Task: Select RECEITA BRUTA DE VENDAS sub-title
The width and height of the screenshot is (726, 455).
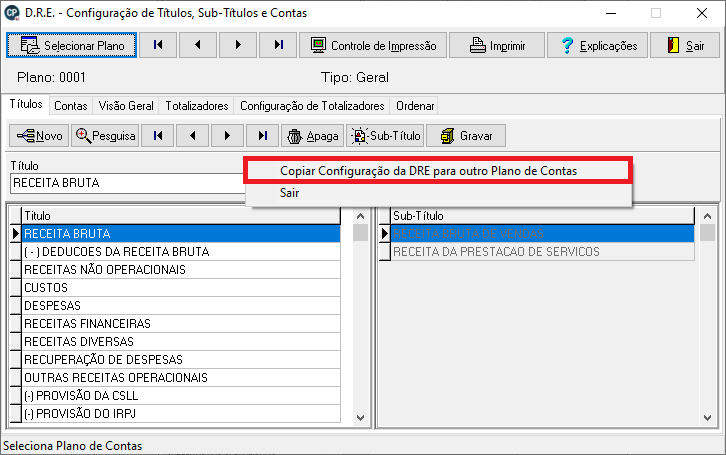Action: (x=543, y=234)
